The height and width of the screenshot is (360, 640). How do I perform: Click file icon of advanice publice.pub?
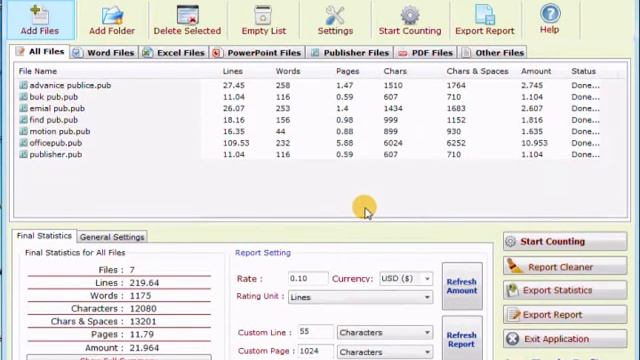[x=23, y=85]
